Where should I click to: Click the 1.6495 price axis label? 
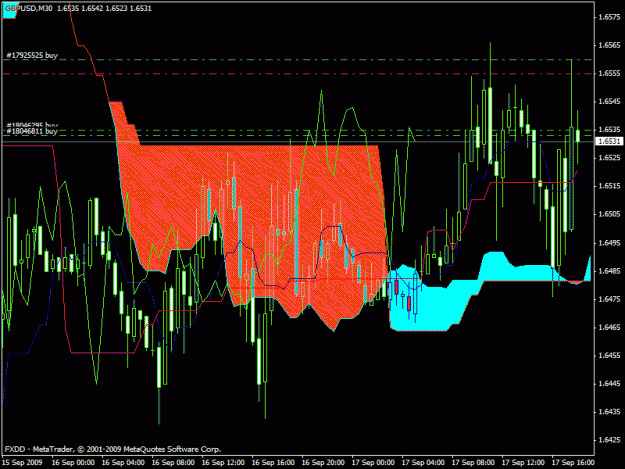(x=609, y=243)
